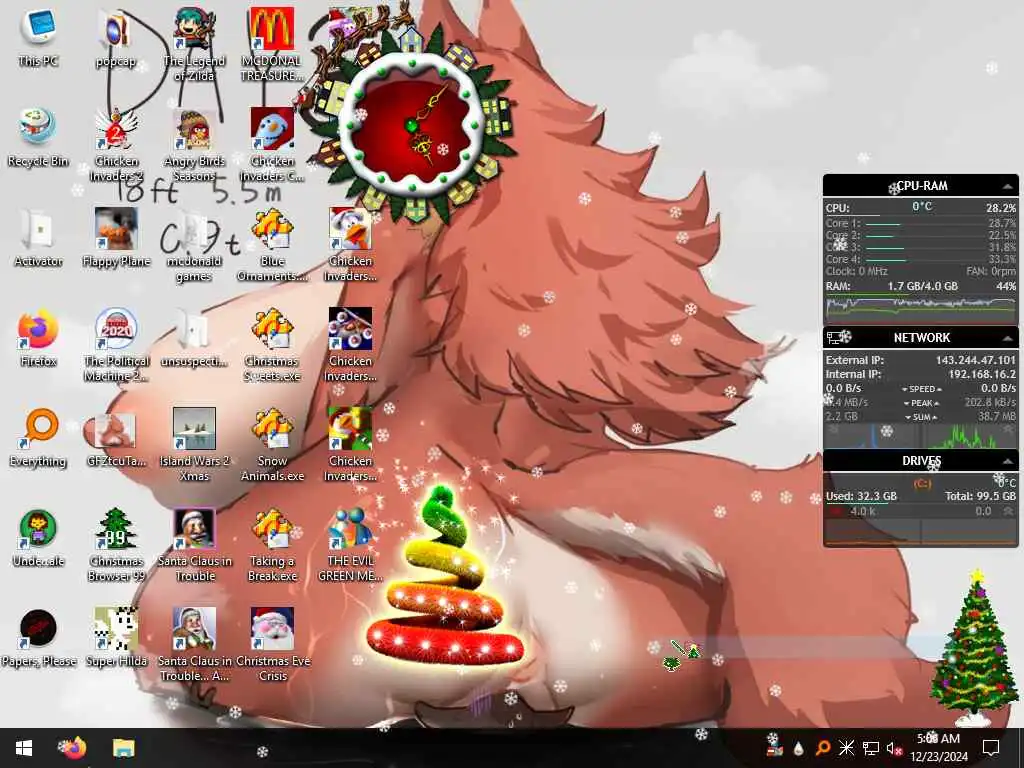Open THE EVIL GREEN ME... shortcut

point(350,545)
